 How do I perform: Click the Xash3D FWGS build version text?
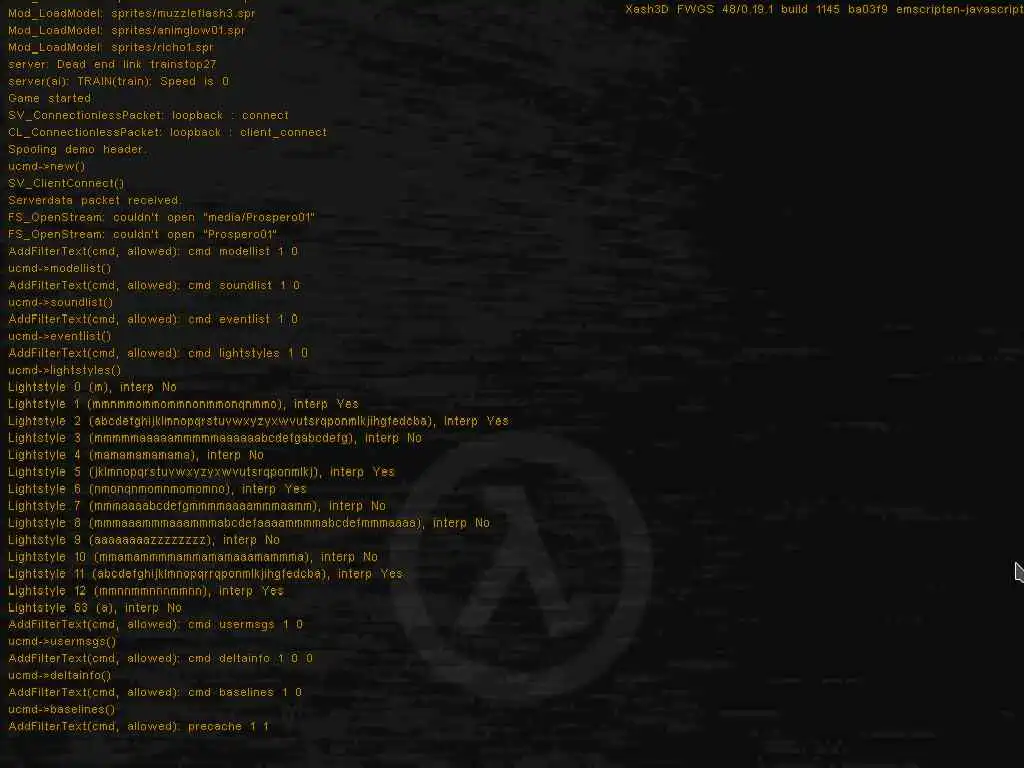824,10
